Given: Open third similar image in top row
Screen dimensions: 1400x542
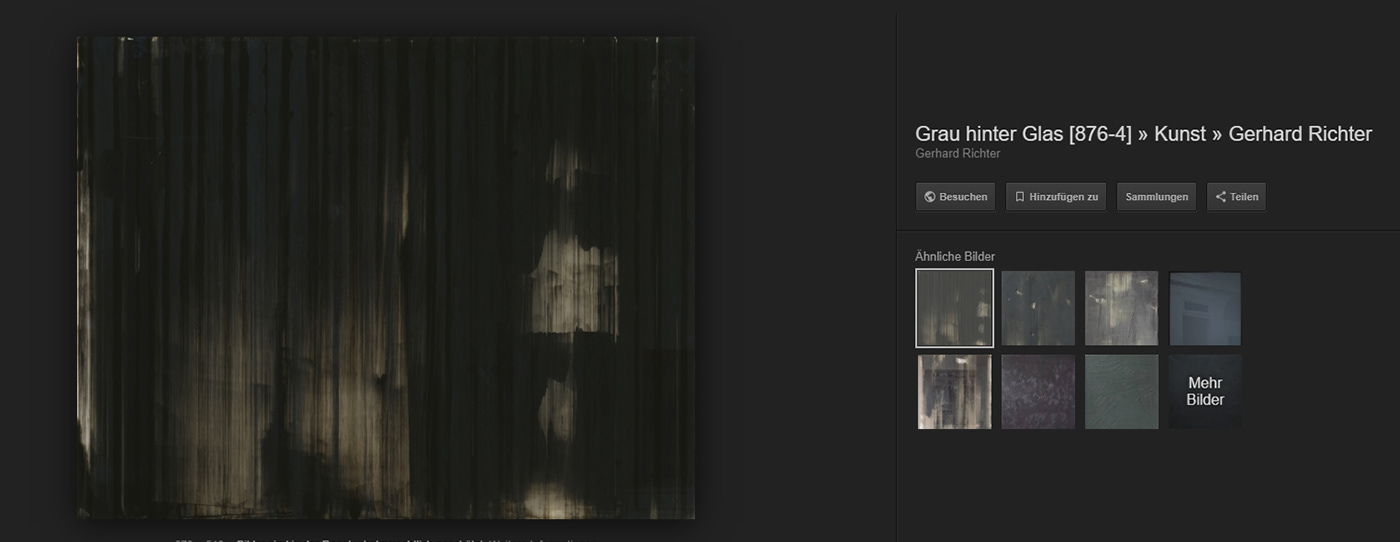Looking at the screenshot, I should pos(1122,308).
